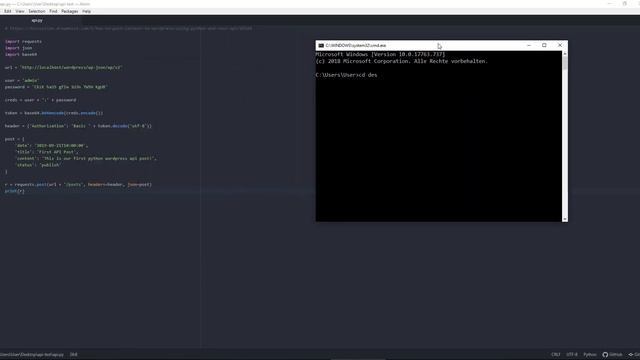
Task: Click the command prompt line "cd des"
Action: click(347, 75)
